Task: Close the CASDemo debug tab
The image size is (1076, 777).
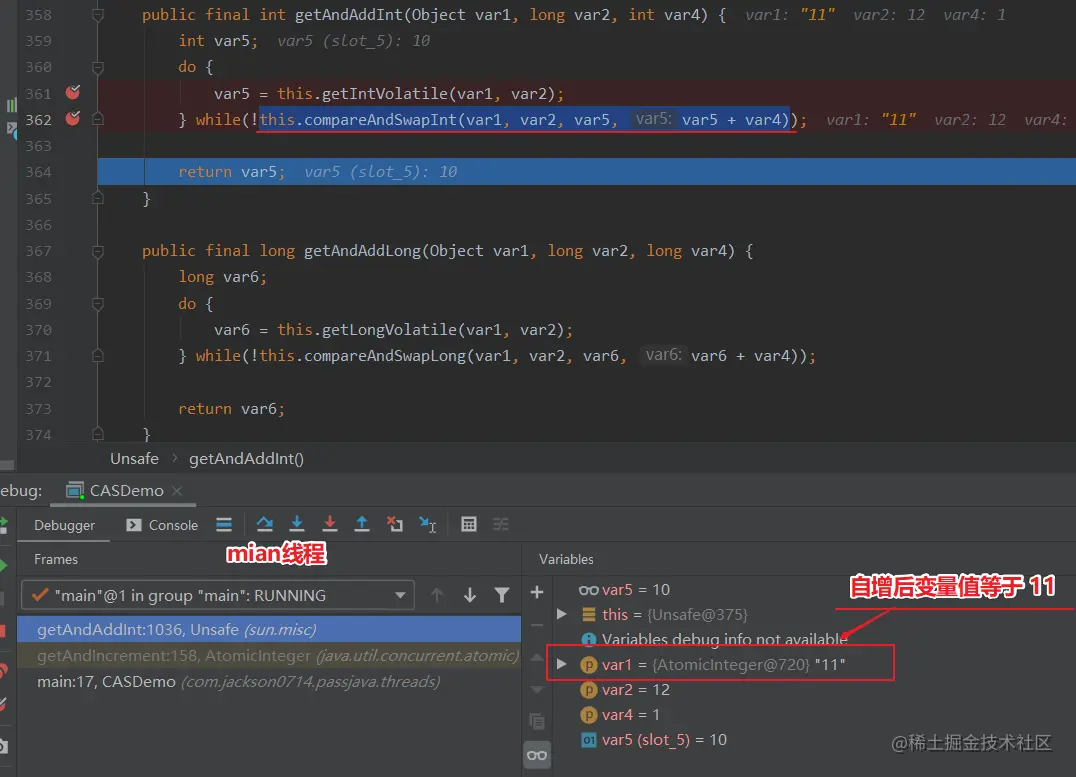Action: [177, 491]
